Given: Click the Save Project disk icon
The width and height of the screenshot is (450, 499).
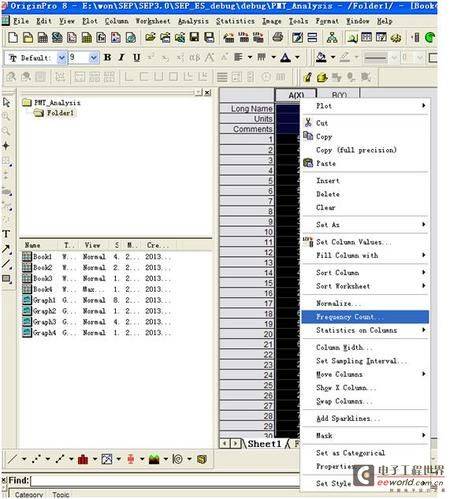Looking at the screenshot, I should (194, 38).
